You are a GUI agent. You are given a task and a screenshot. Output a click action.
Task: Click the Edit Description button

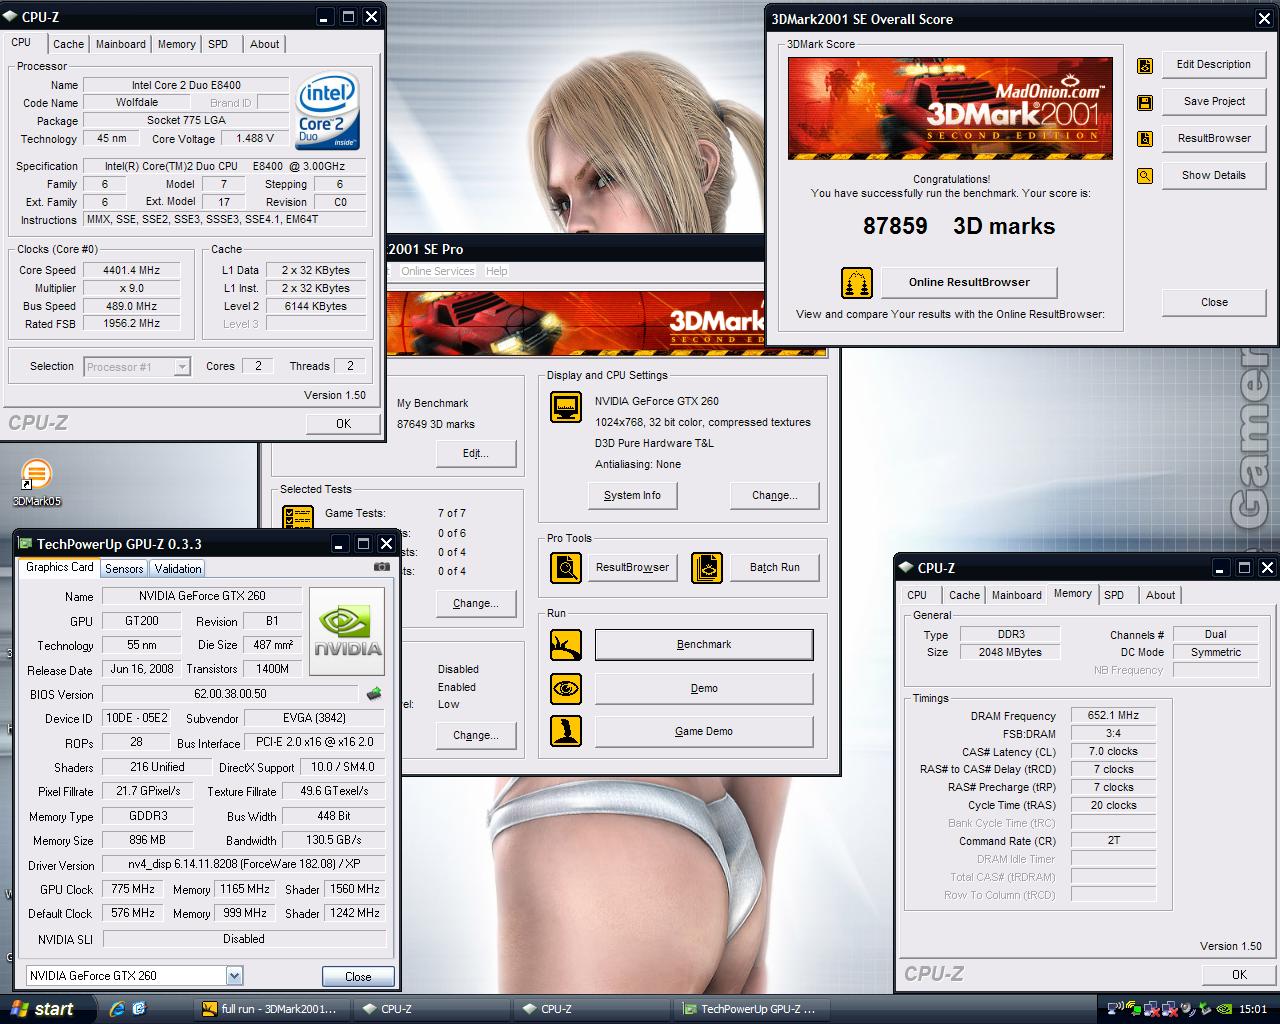(x=1213, y=65)
